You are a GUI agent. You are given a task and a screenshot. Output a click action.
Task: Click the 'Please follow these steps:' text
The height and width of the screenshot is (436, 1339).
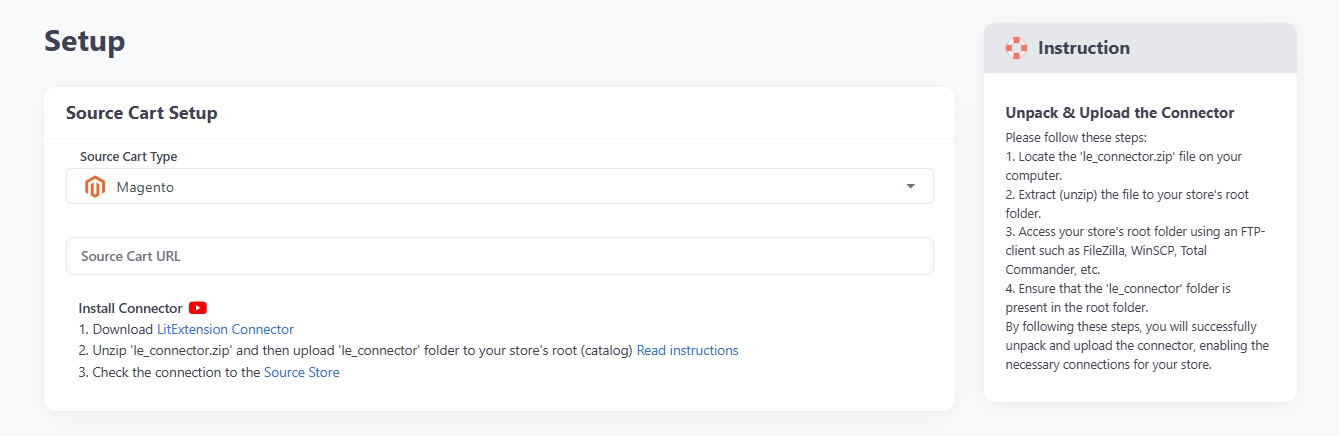pyautogui.click(x=1076, y=137)
